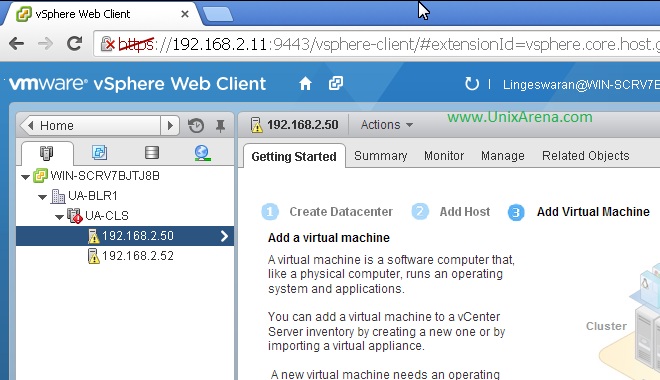Image resolution: width=660 pixels, height=380 pixels.
Task: Click the navigator back arrow next to Home
Action: 30,125
